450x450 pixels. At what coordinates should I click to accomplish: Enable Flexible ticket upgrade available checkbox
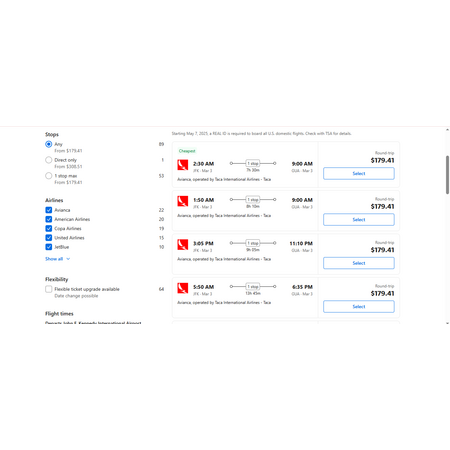tap(49, 289)
